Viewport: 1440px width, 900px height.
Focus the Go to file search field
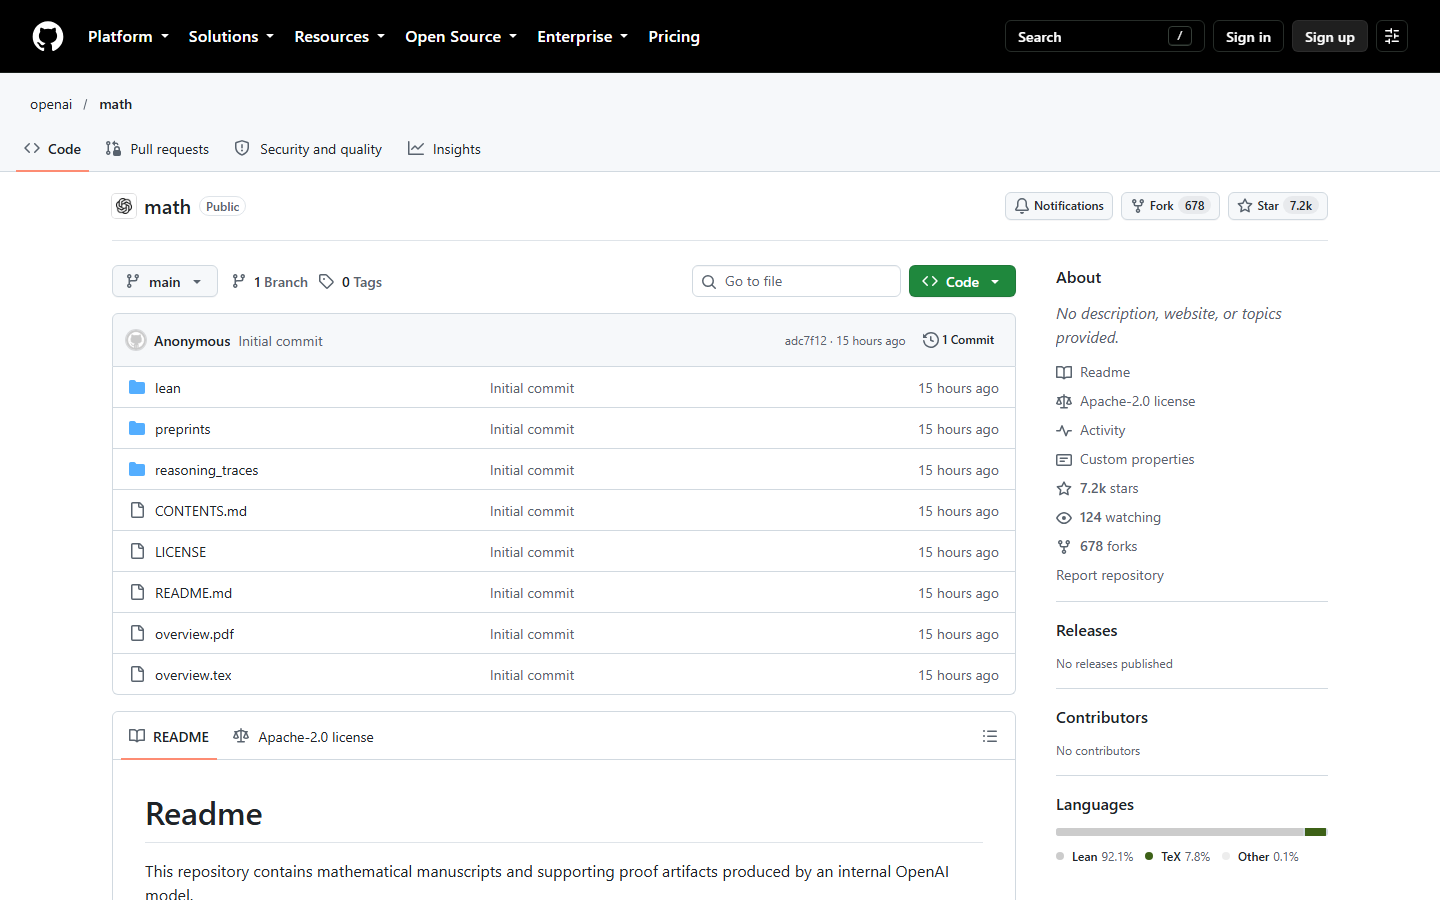pyautogui.click(x=796, y=281)
